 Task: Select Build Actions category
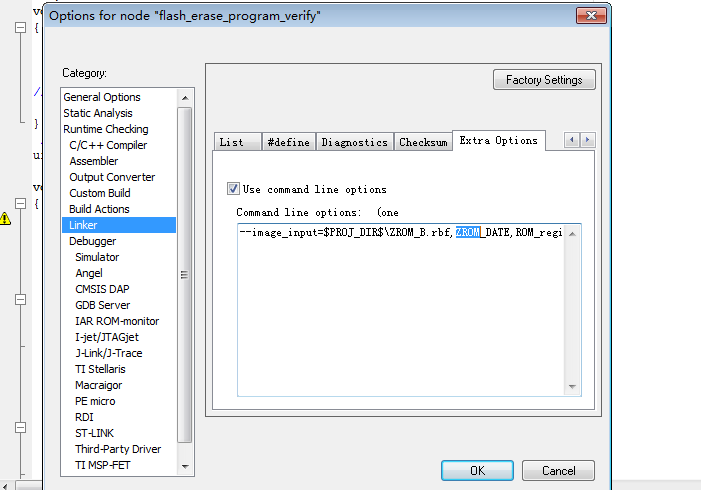click(99, 209)
